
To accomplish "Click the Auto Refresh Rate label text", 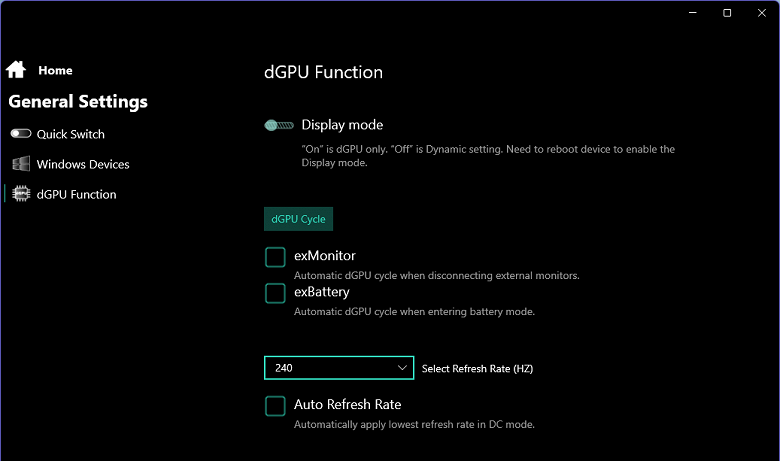I will 347,405.
